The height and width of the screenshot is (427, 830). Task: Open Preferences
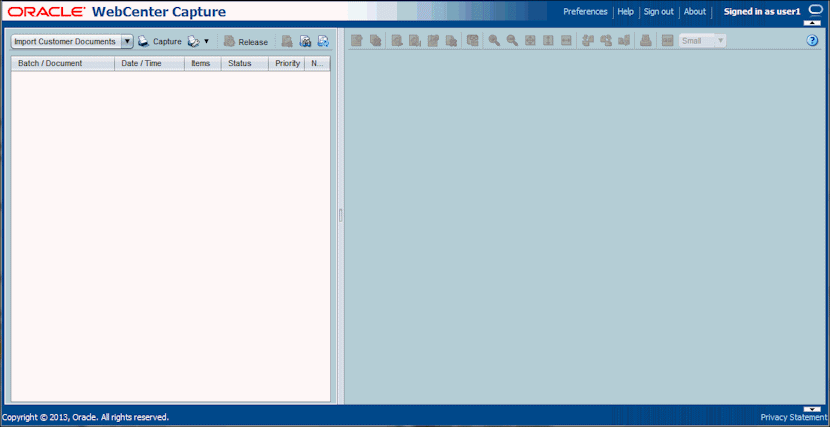tap(585, 12)
